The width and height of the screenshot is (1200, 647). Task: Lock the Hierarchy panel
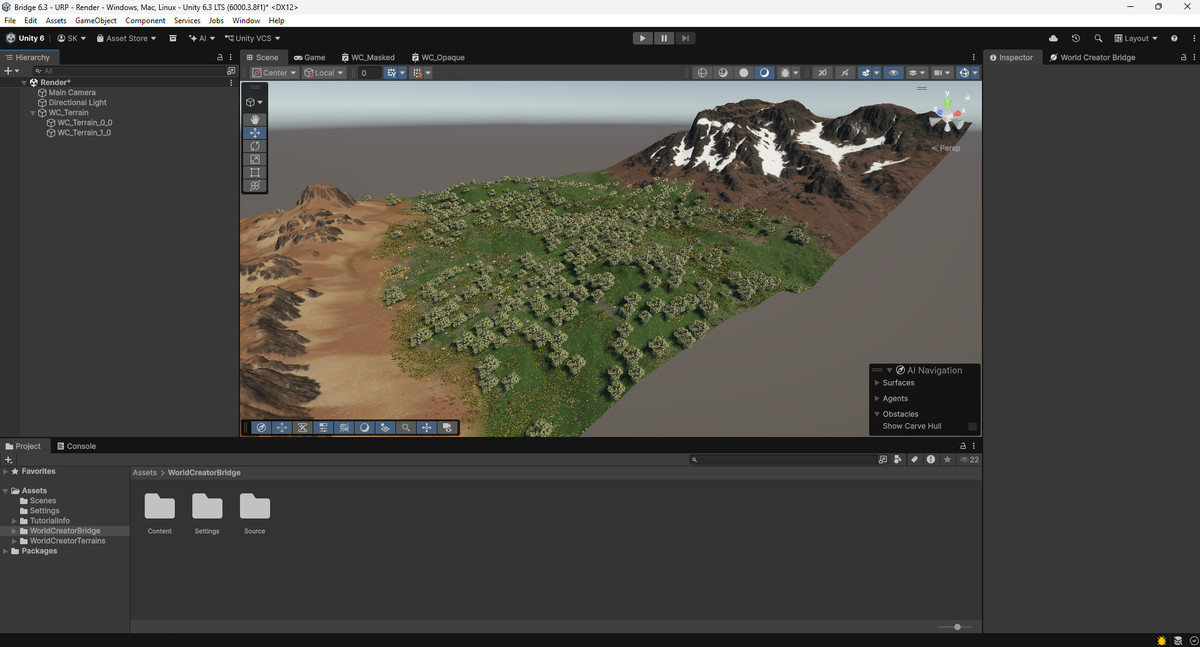pyautogui.click(x=220, y=57)
